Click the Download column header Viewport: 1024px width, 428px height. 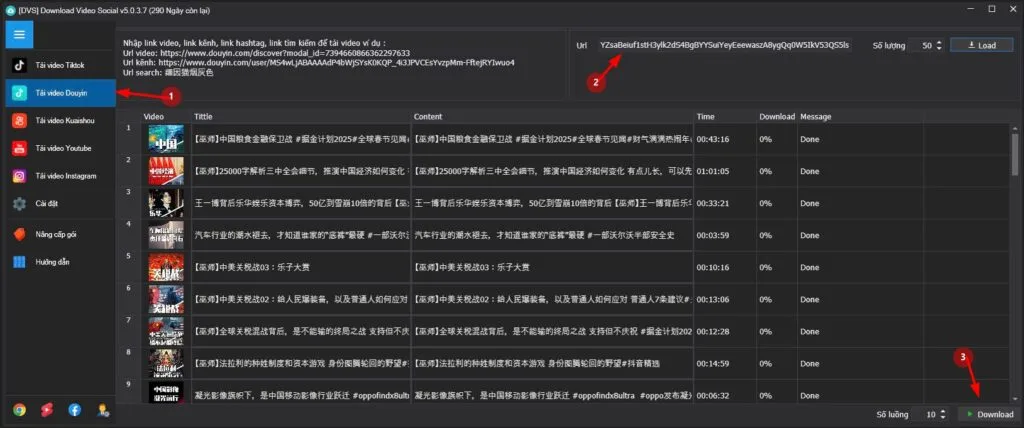coord(776,116)
